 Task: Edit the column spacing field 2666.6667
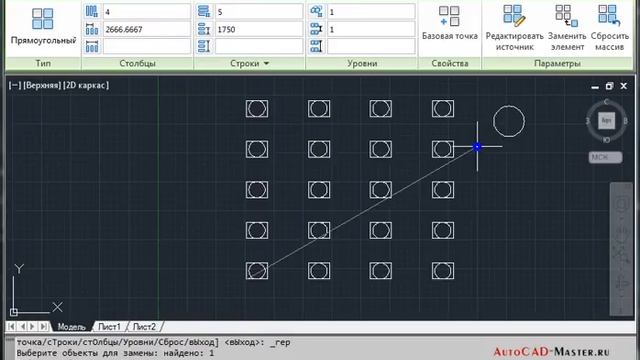click(147, 29)
